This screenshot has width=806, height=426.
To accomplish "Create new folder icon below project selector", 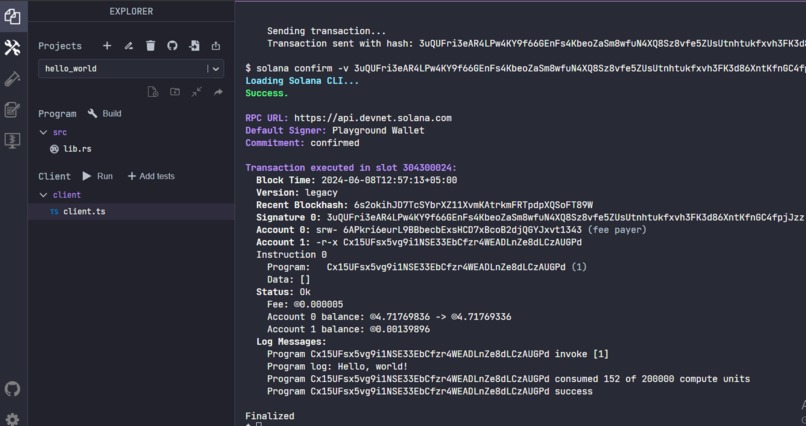I will point(175,92).
